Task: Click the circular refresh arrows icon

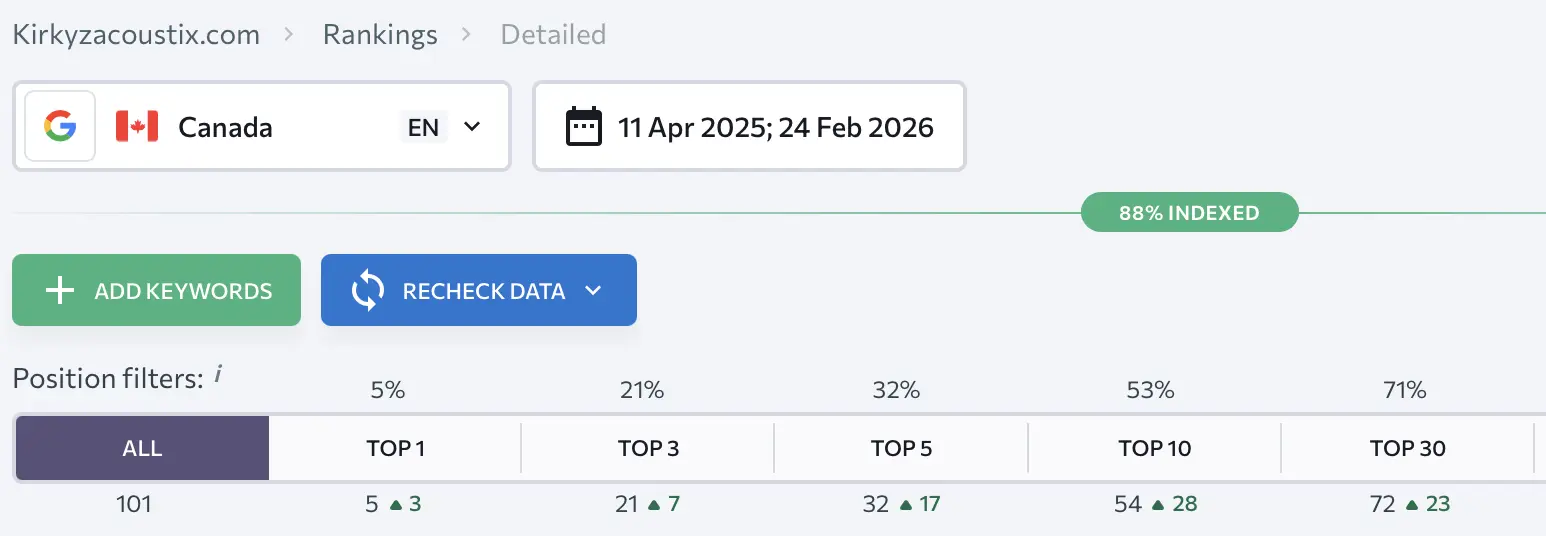Action: click(368, 291)
